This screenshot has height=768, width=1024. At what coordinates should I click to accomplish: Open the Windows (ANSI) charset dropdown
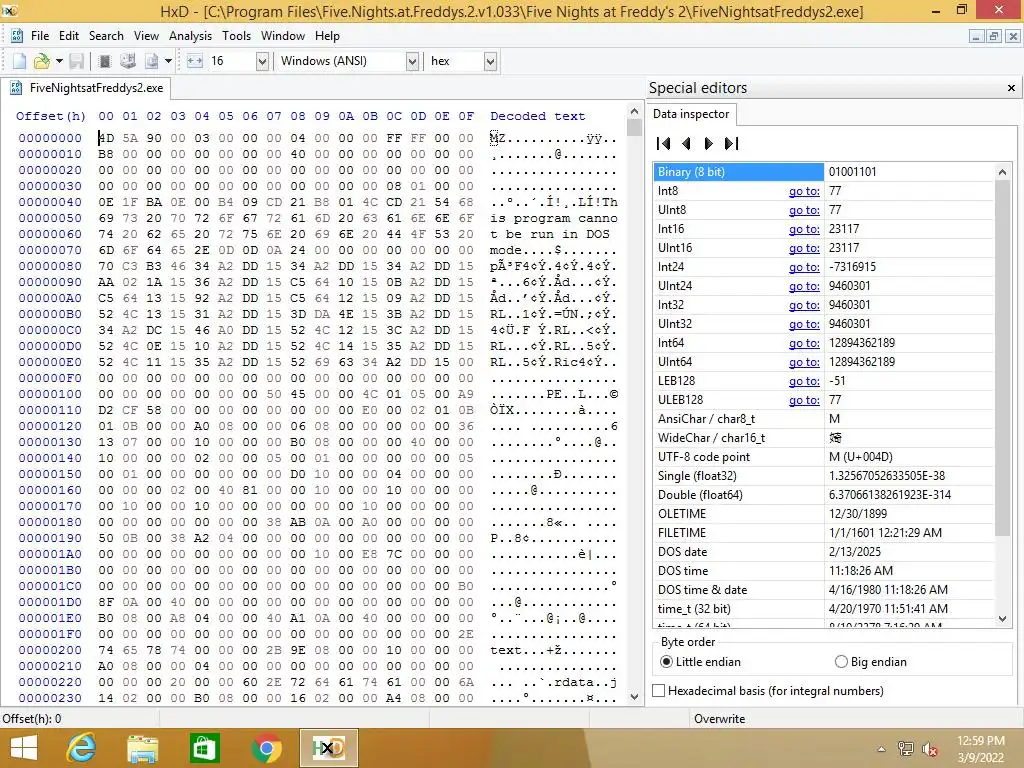click(412, 61)
